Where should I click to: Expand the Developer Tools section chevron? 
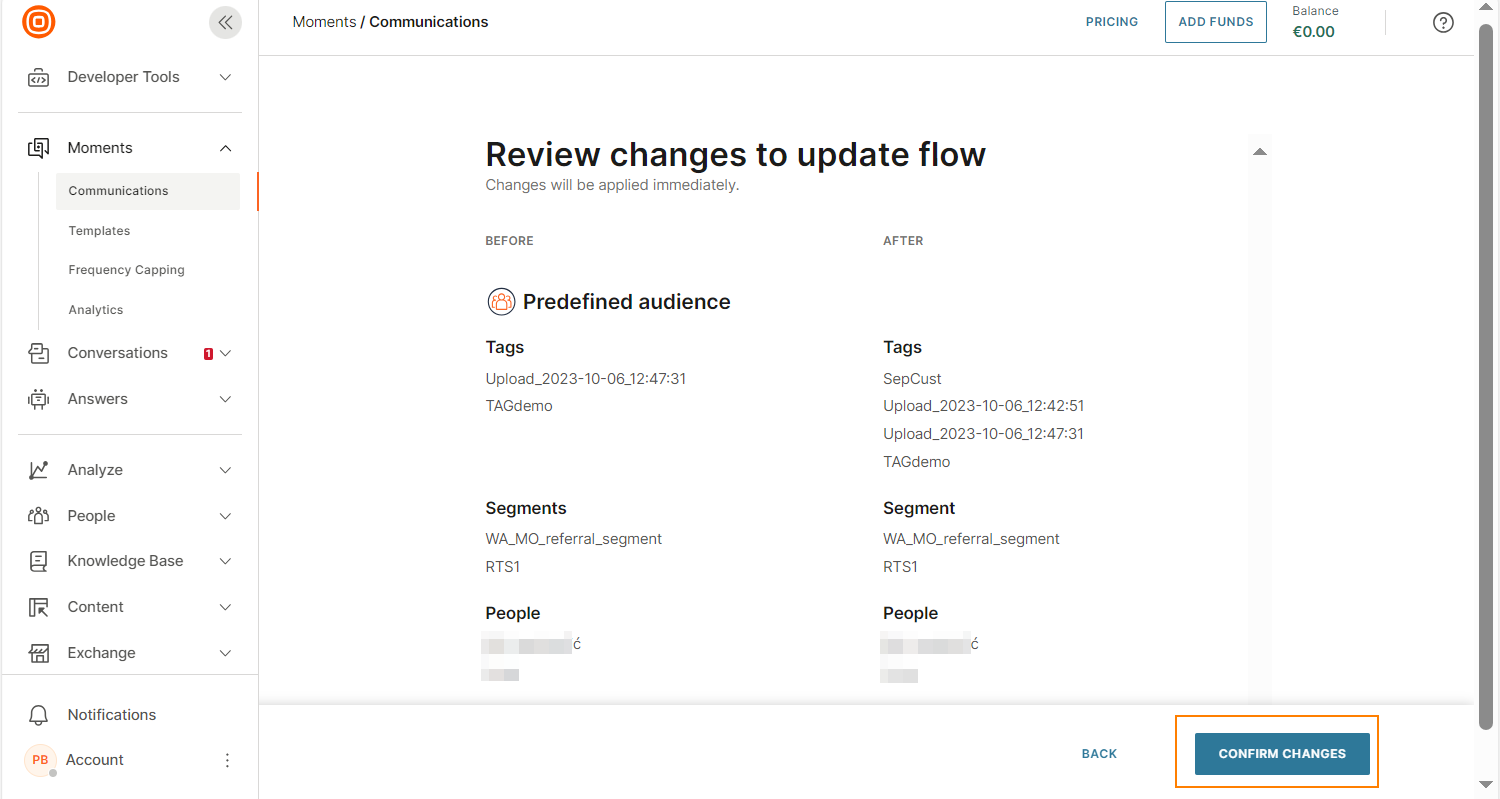pyautogui.click(x=225, y=77)
